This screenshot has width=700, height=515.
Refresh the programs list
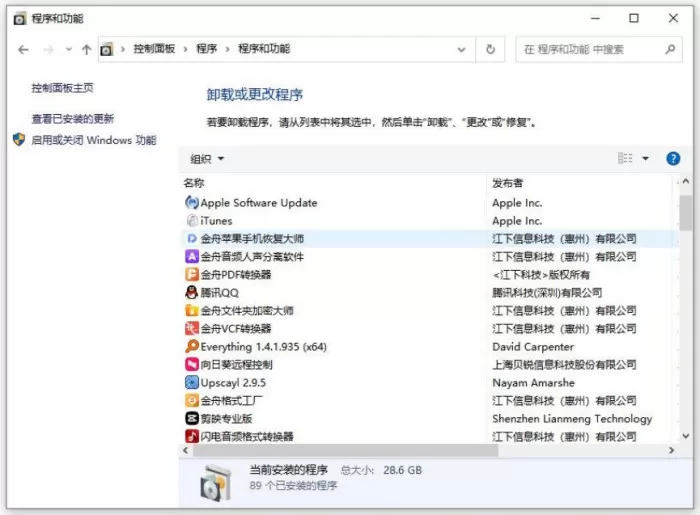pos(490,49)
